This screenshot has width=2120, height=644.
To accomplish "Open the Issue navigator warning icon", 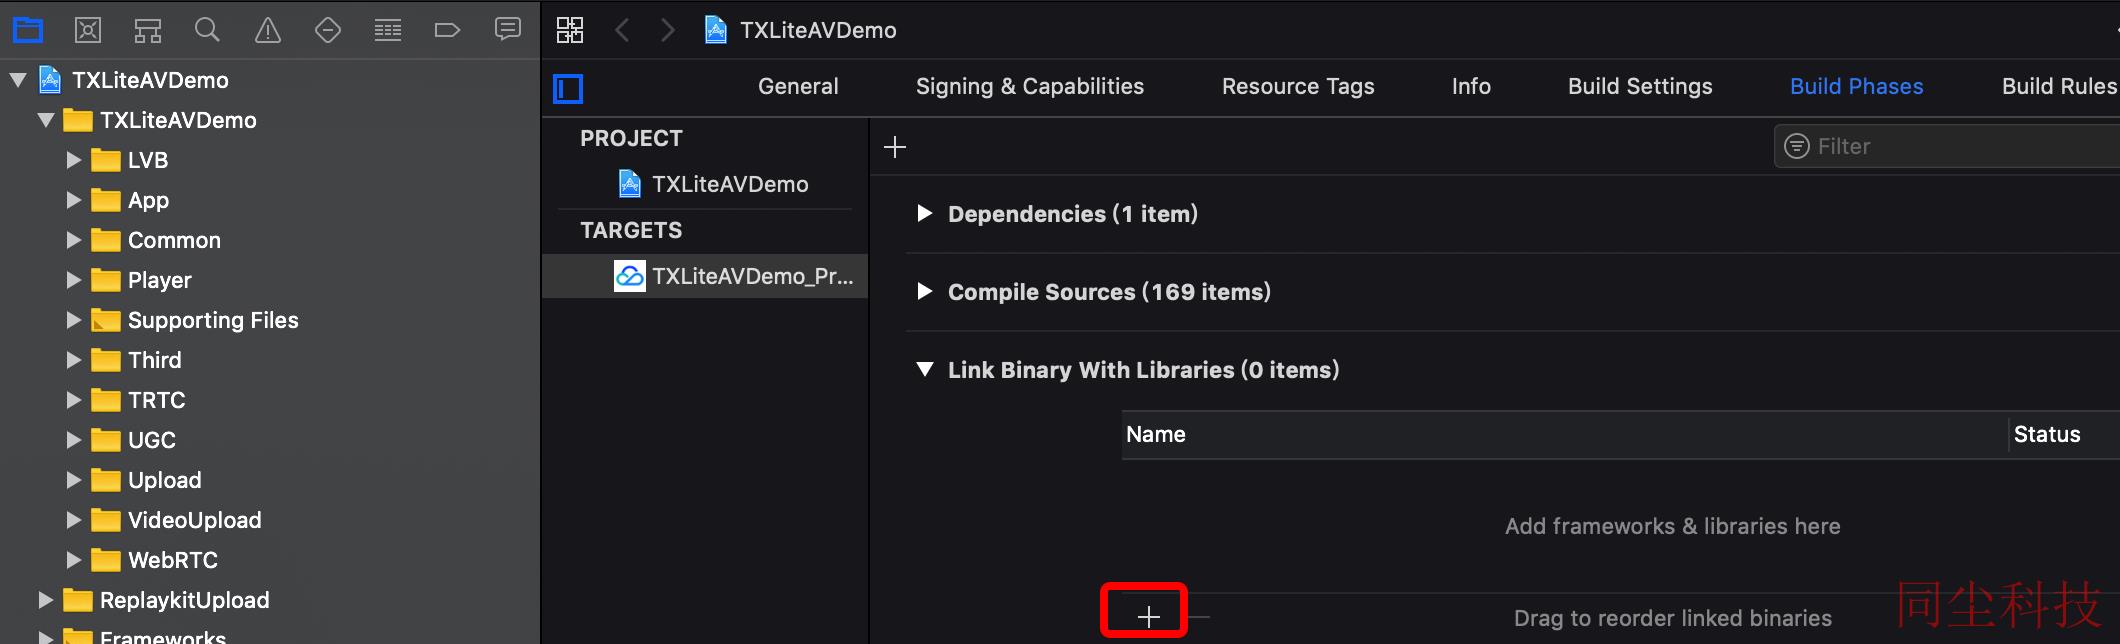I will tap(267, 30).
